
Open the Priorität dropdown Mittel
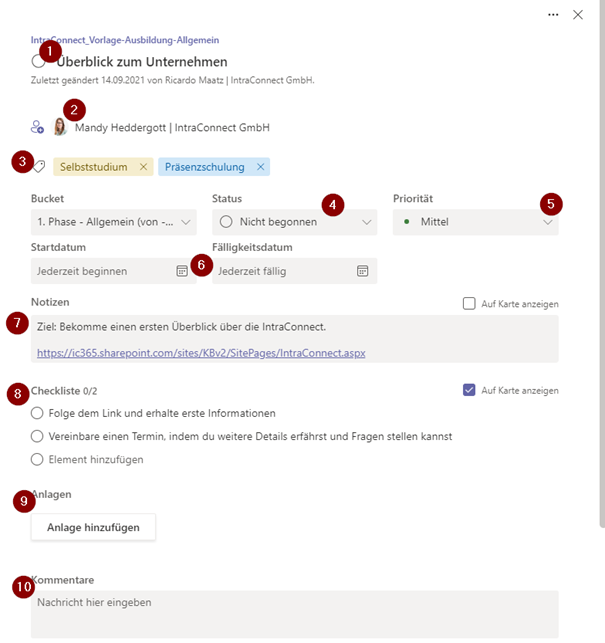coord(475,222)
